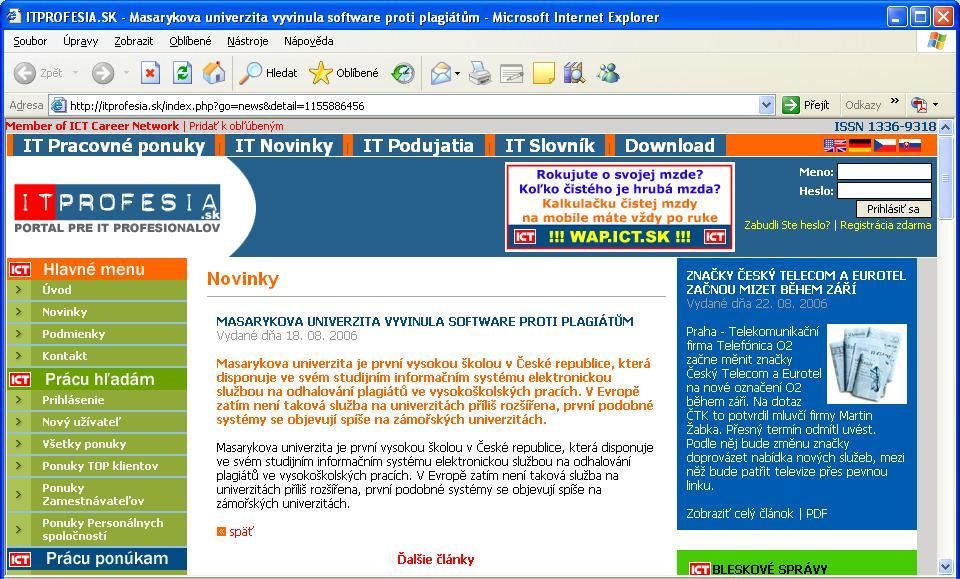Open the Zobrazit menu
Image resolution: width=960 pixels, height=579 pixels.
(133, 41)
